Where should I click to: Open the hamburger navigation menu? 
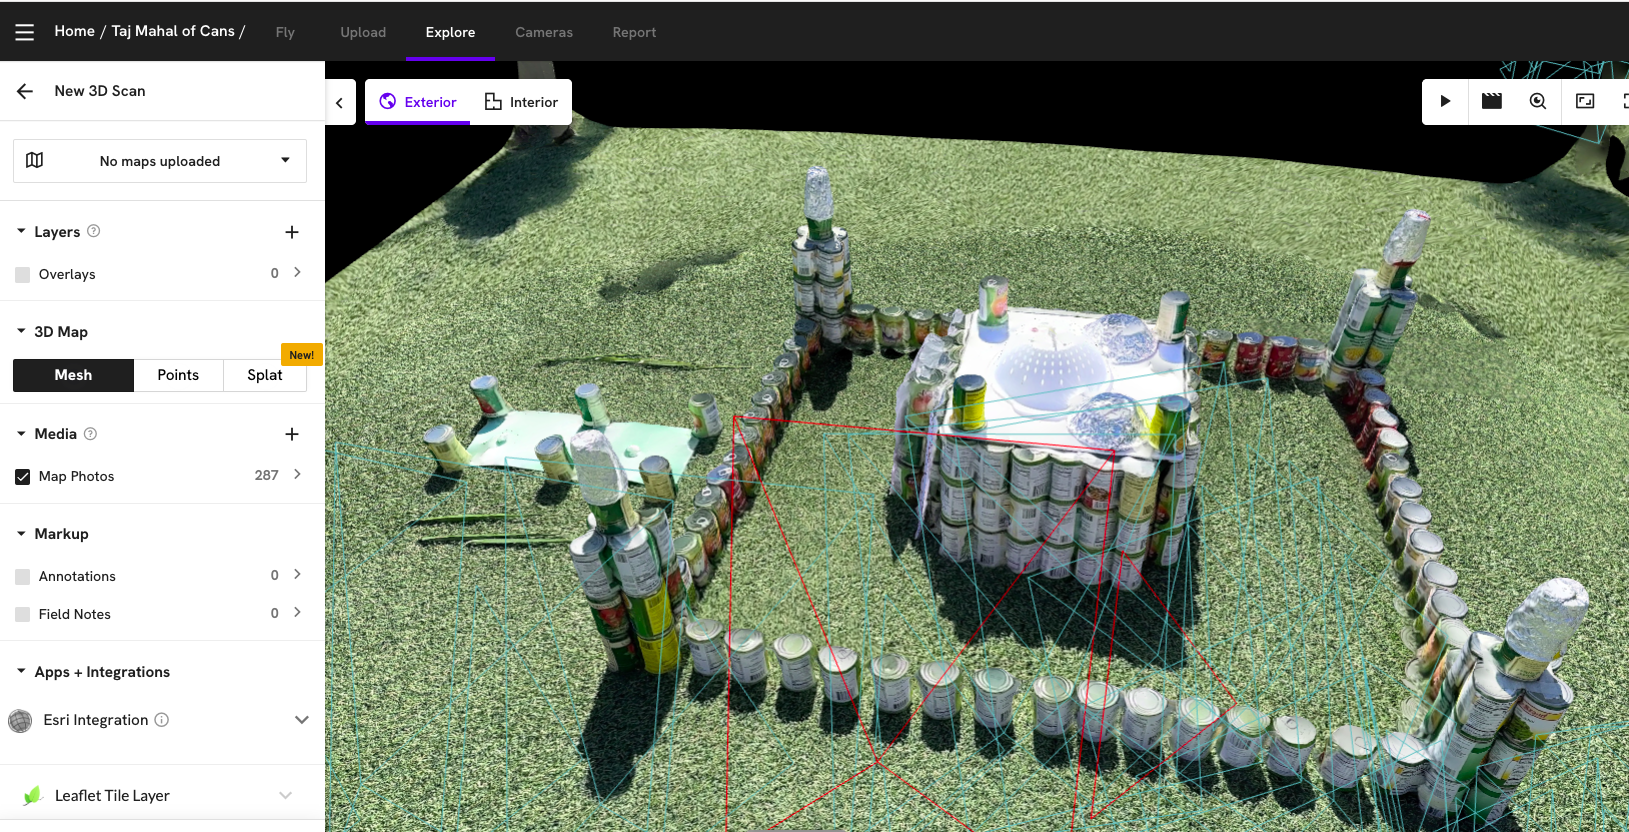(x=25, y=32)
